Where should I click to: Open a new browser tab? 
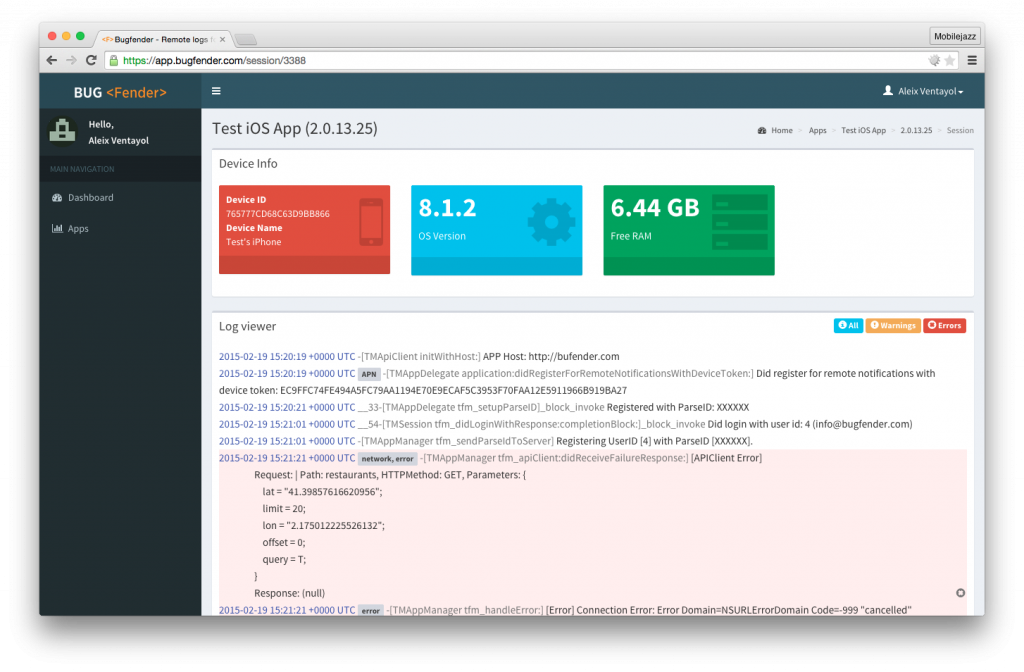246,40
